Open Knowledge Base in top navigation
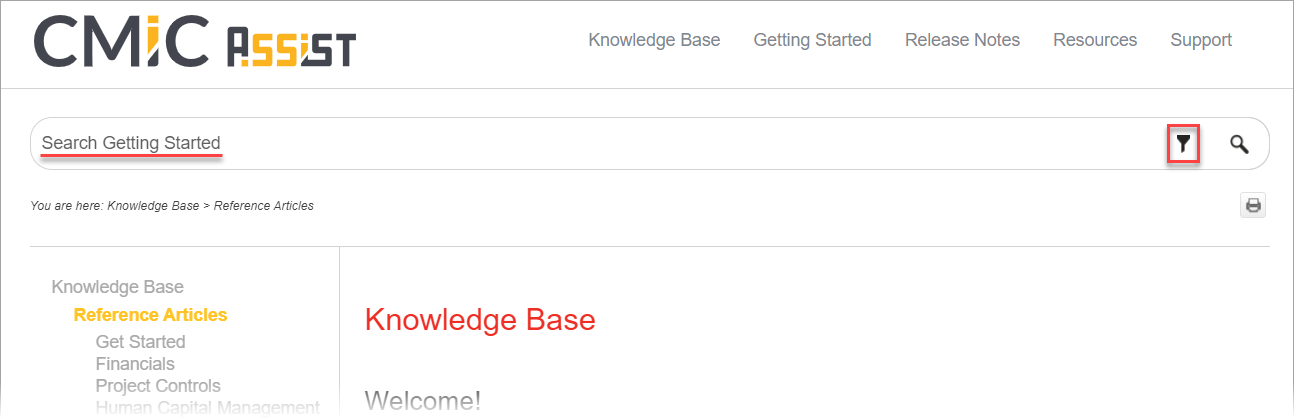The height and width of the screenshot is (419, 1294). 654,40
